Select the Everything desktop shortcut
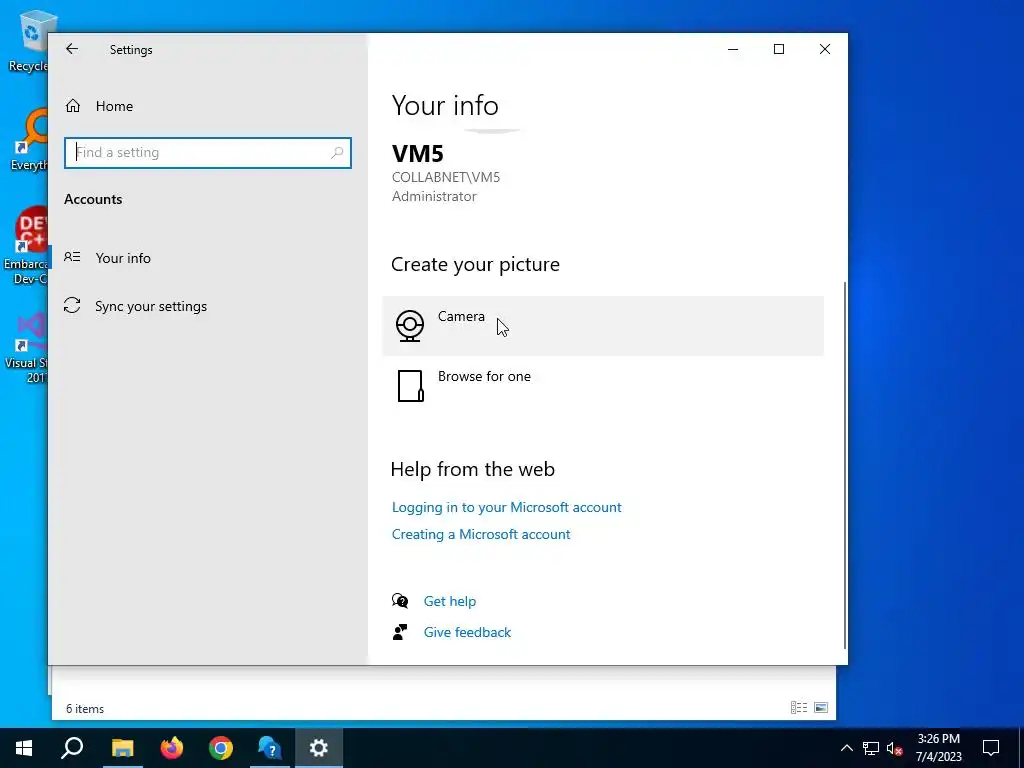Viewport: 1024px width, 768px height. pos(29,140)
